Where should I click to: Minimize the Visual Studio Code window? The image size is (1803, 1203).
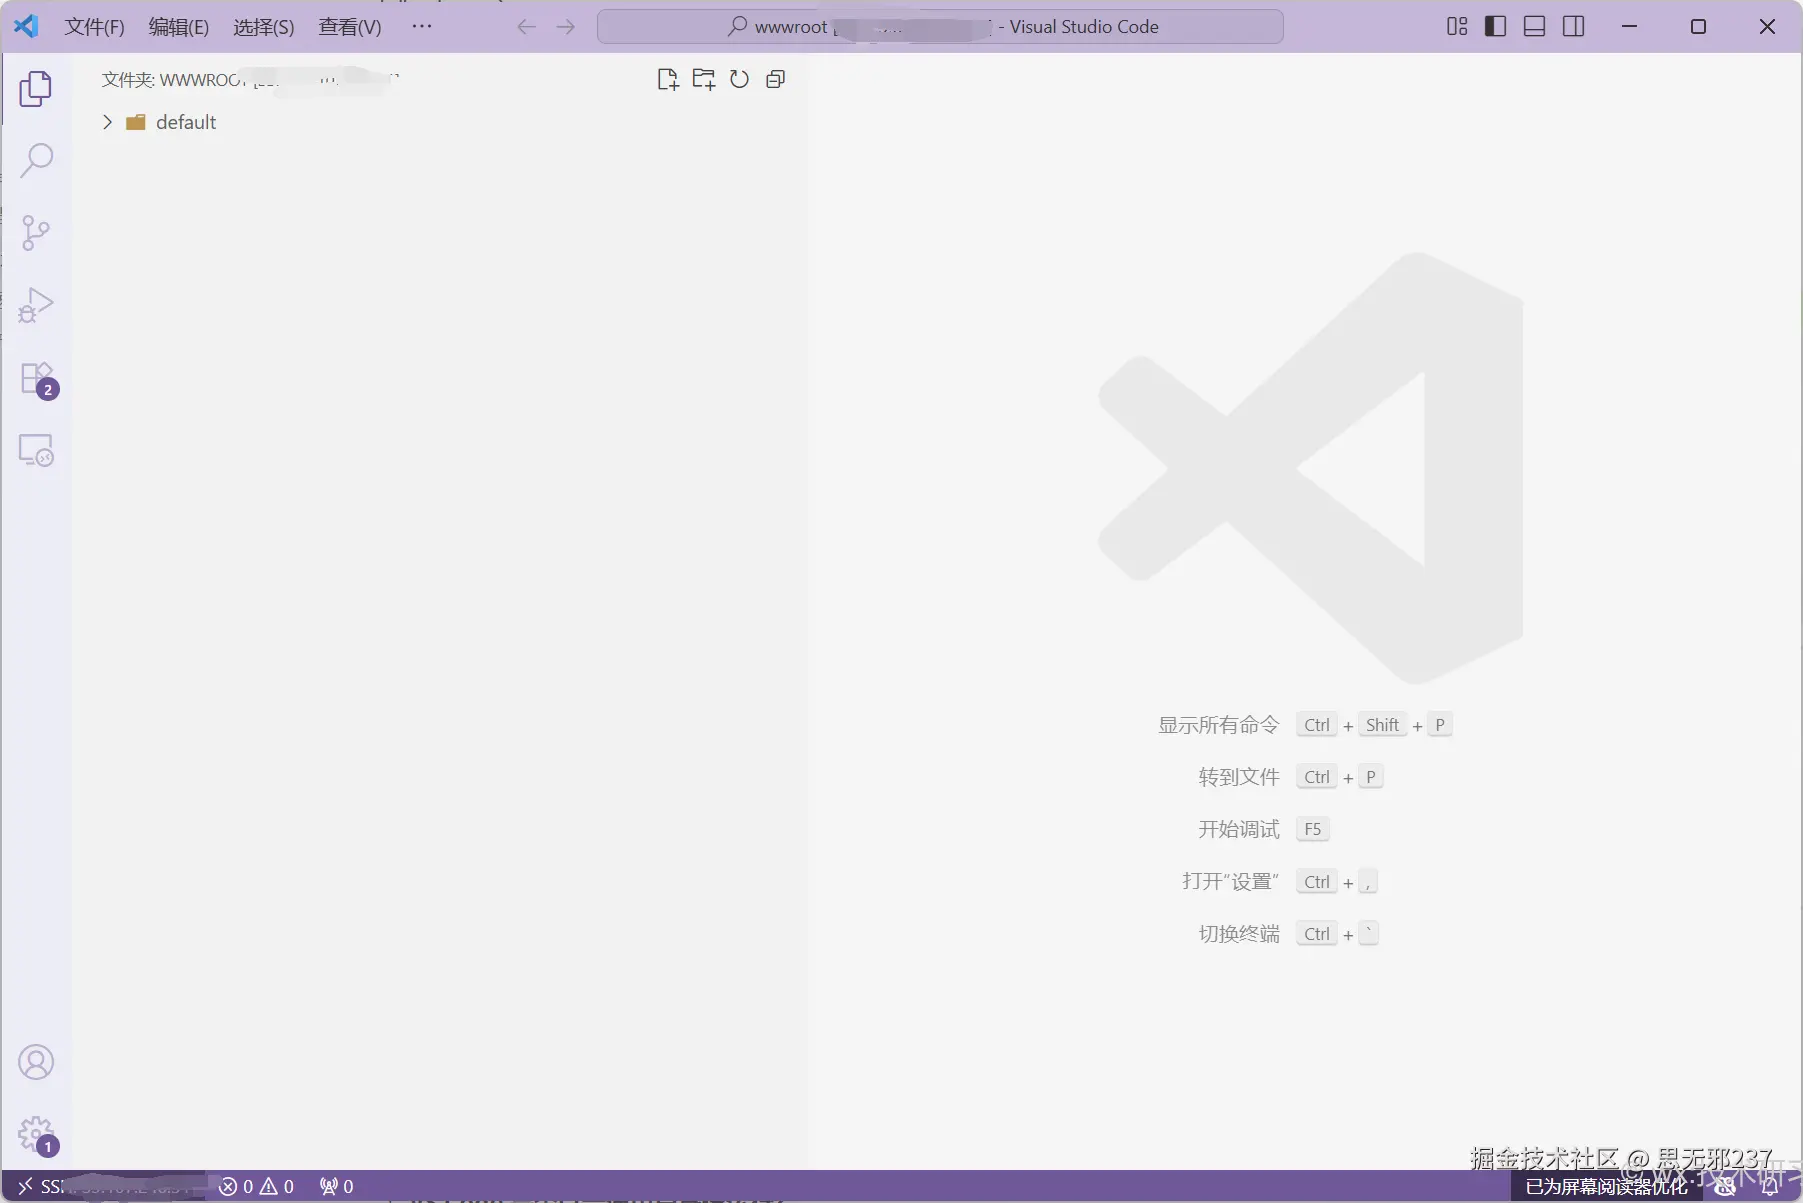pyautogui.click(x=1629, y=27)
